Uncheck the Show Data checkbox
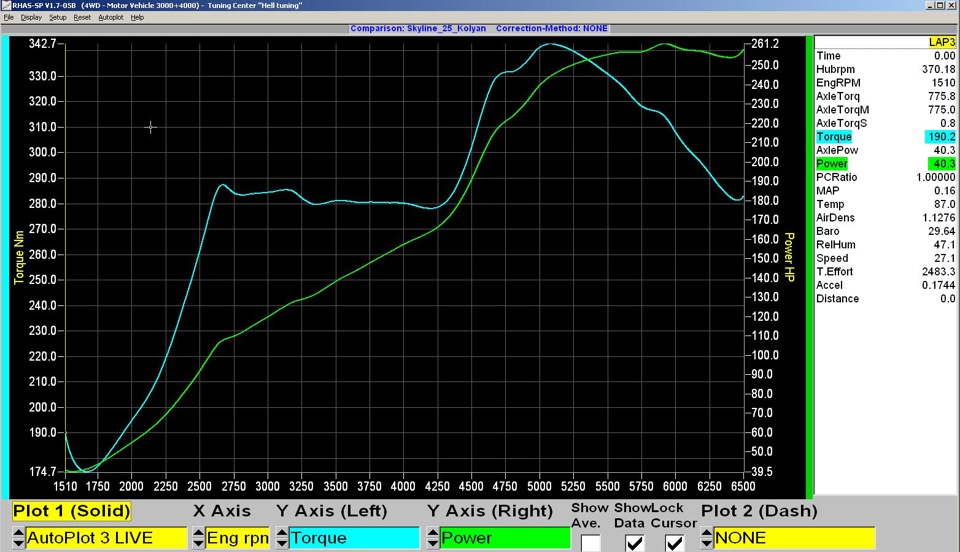 (635, 543)
